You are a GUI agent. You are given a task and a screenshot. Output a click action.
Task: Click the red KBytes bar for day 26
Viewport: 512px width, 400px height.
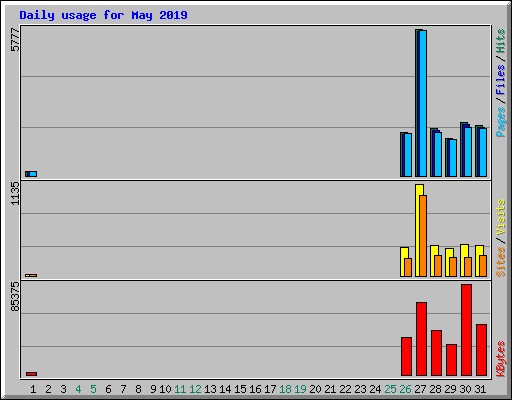pyautogui.click(x=406, y=357)
